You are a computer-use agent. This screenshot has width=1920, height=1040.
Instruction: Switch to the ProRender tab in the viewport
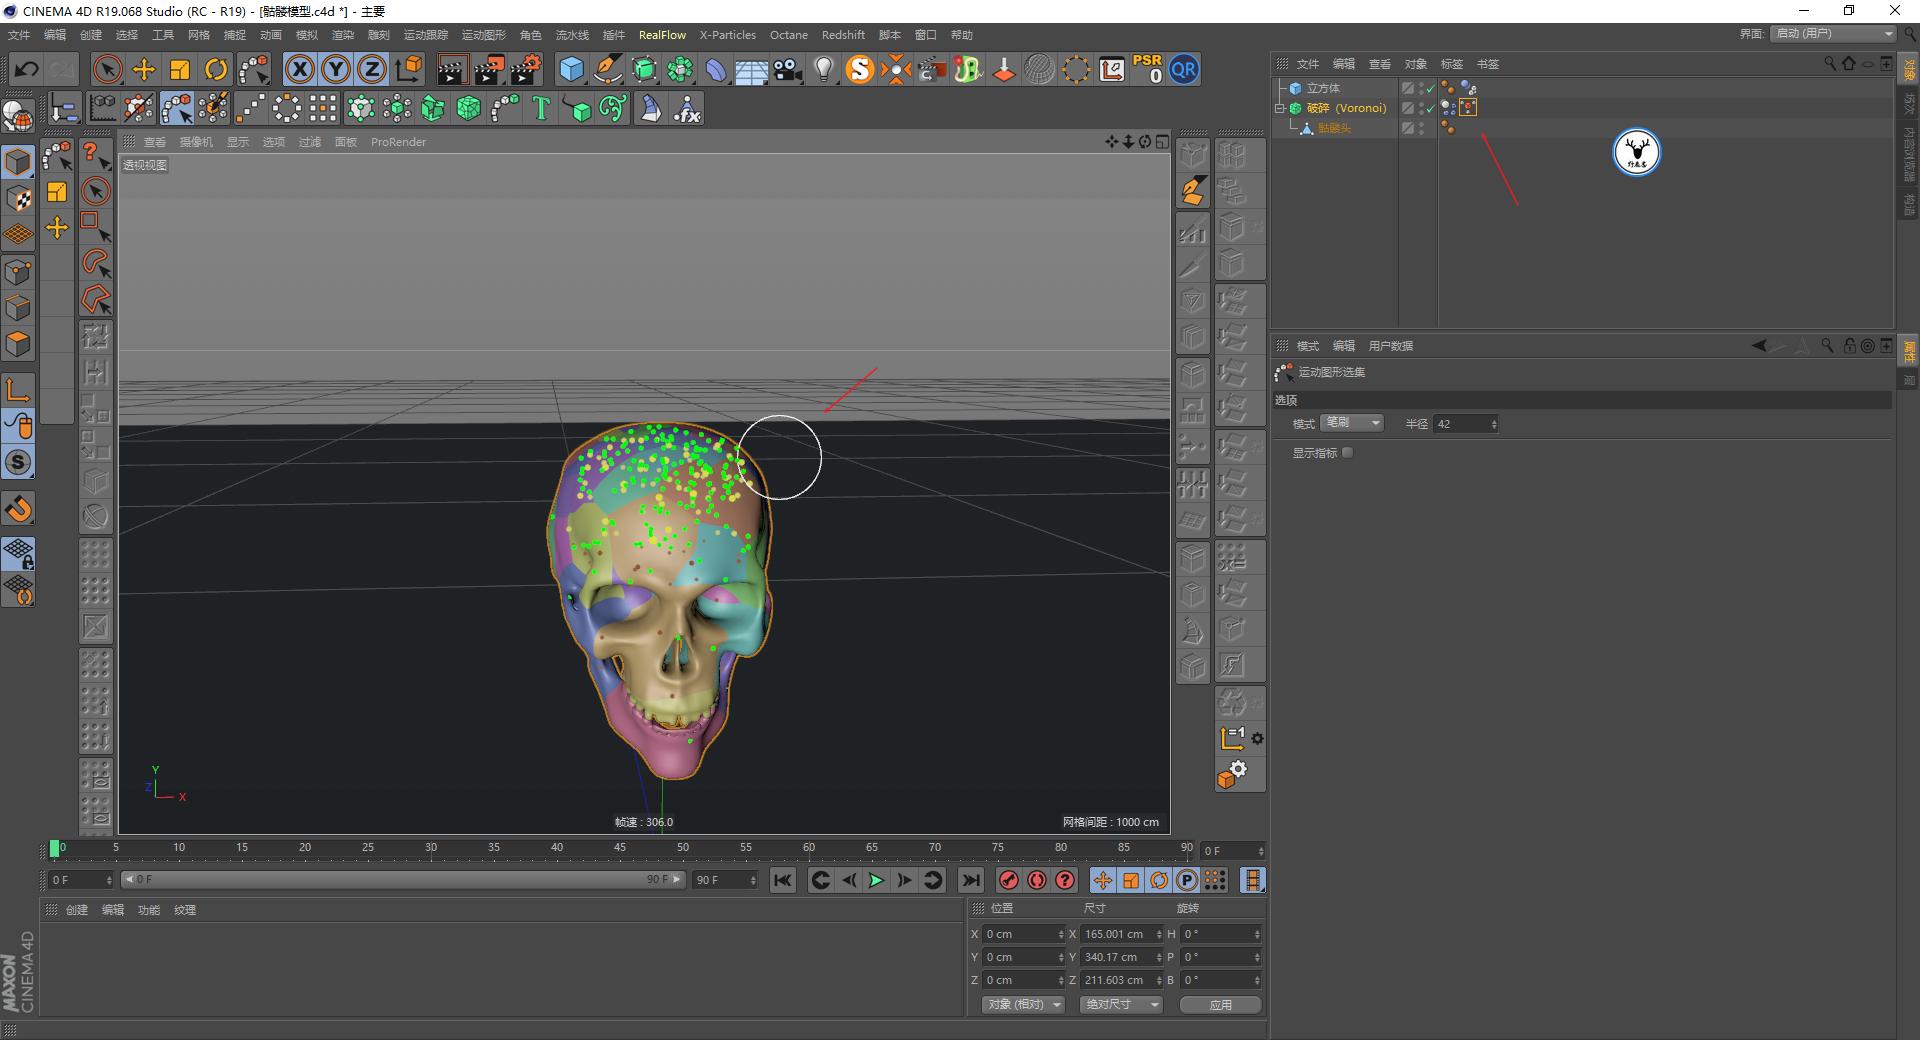[x=398, y=142]
